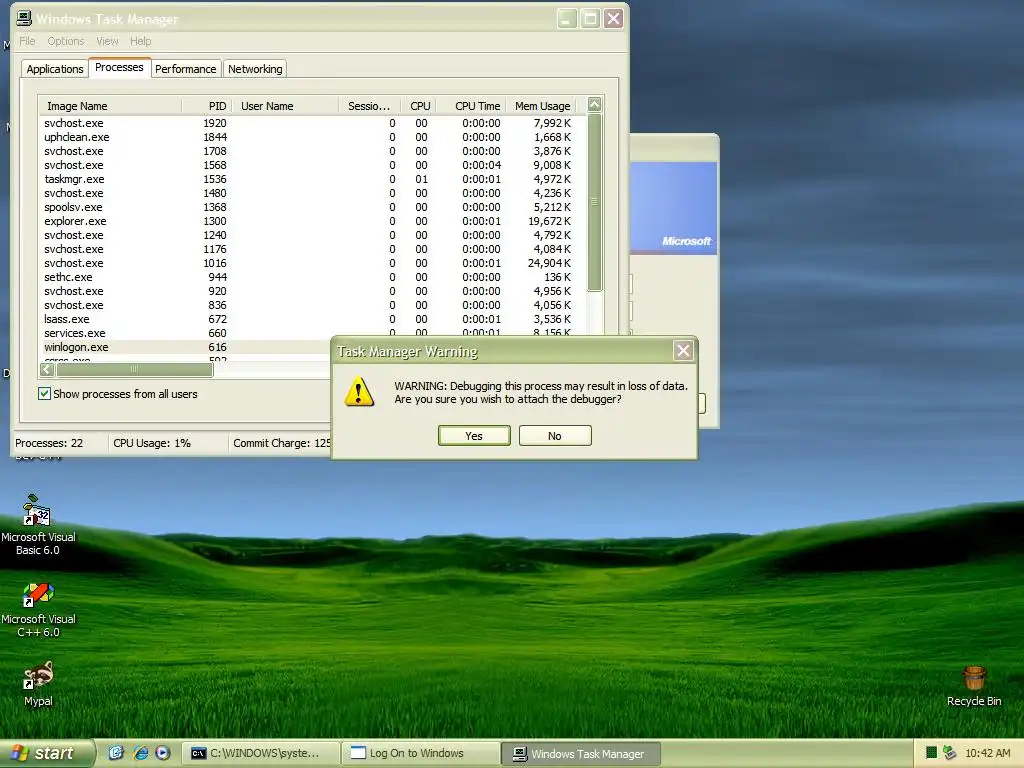
Task: Maximize the Windows Task Manager window
Action: (590, 18)
